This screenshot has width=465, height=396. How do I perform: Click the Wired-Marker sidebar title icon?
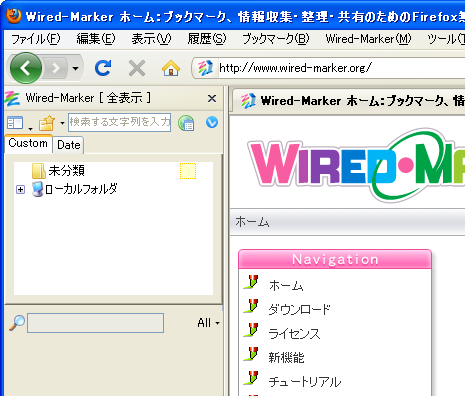click(x=13, y=99)
